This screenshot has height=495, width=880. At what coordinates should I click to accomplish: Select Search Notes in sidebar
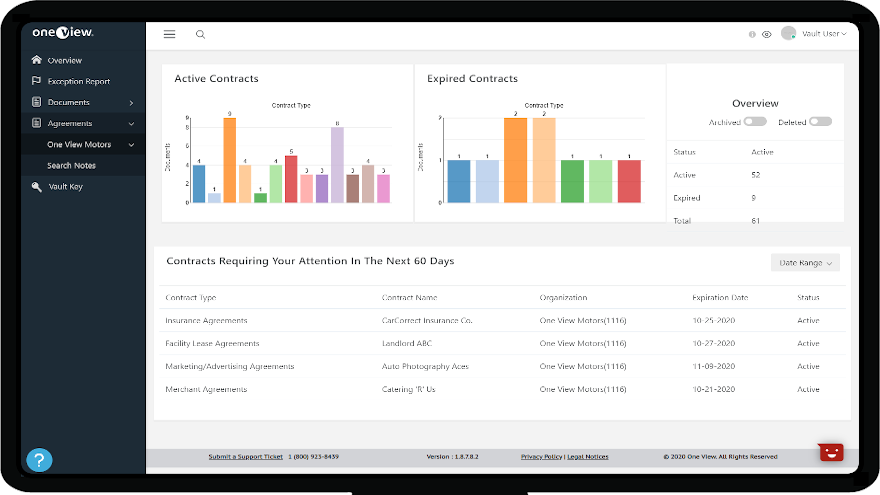click(72, 166)
